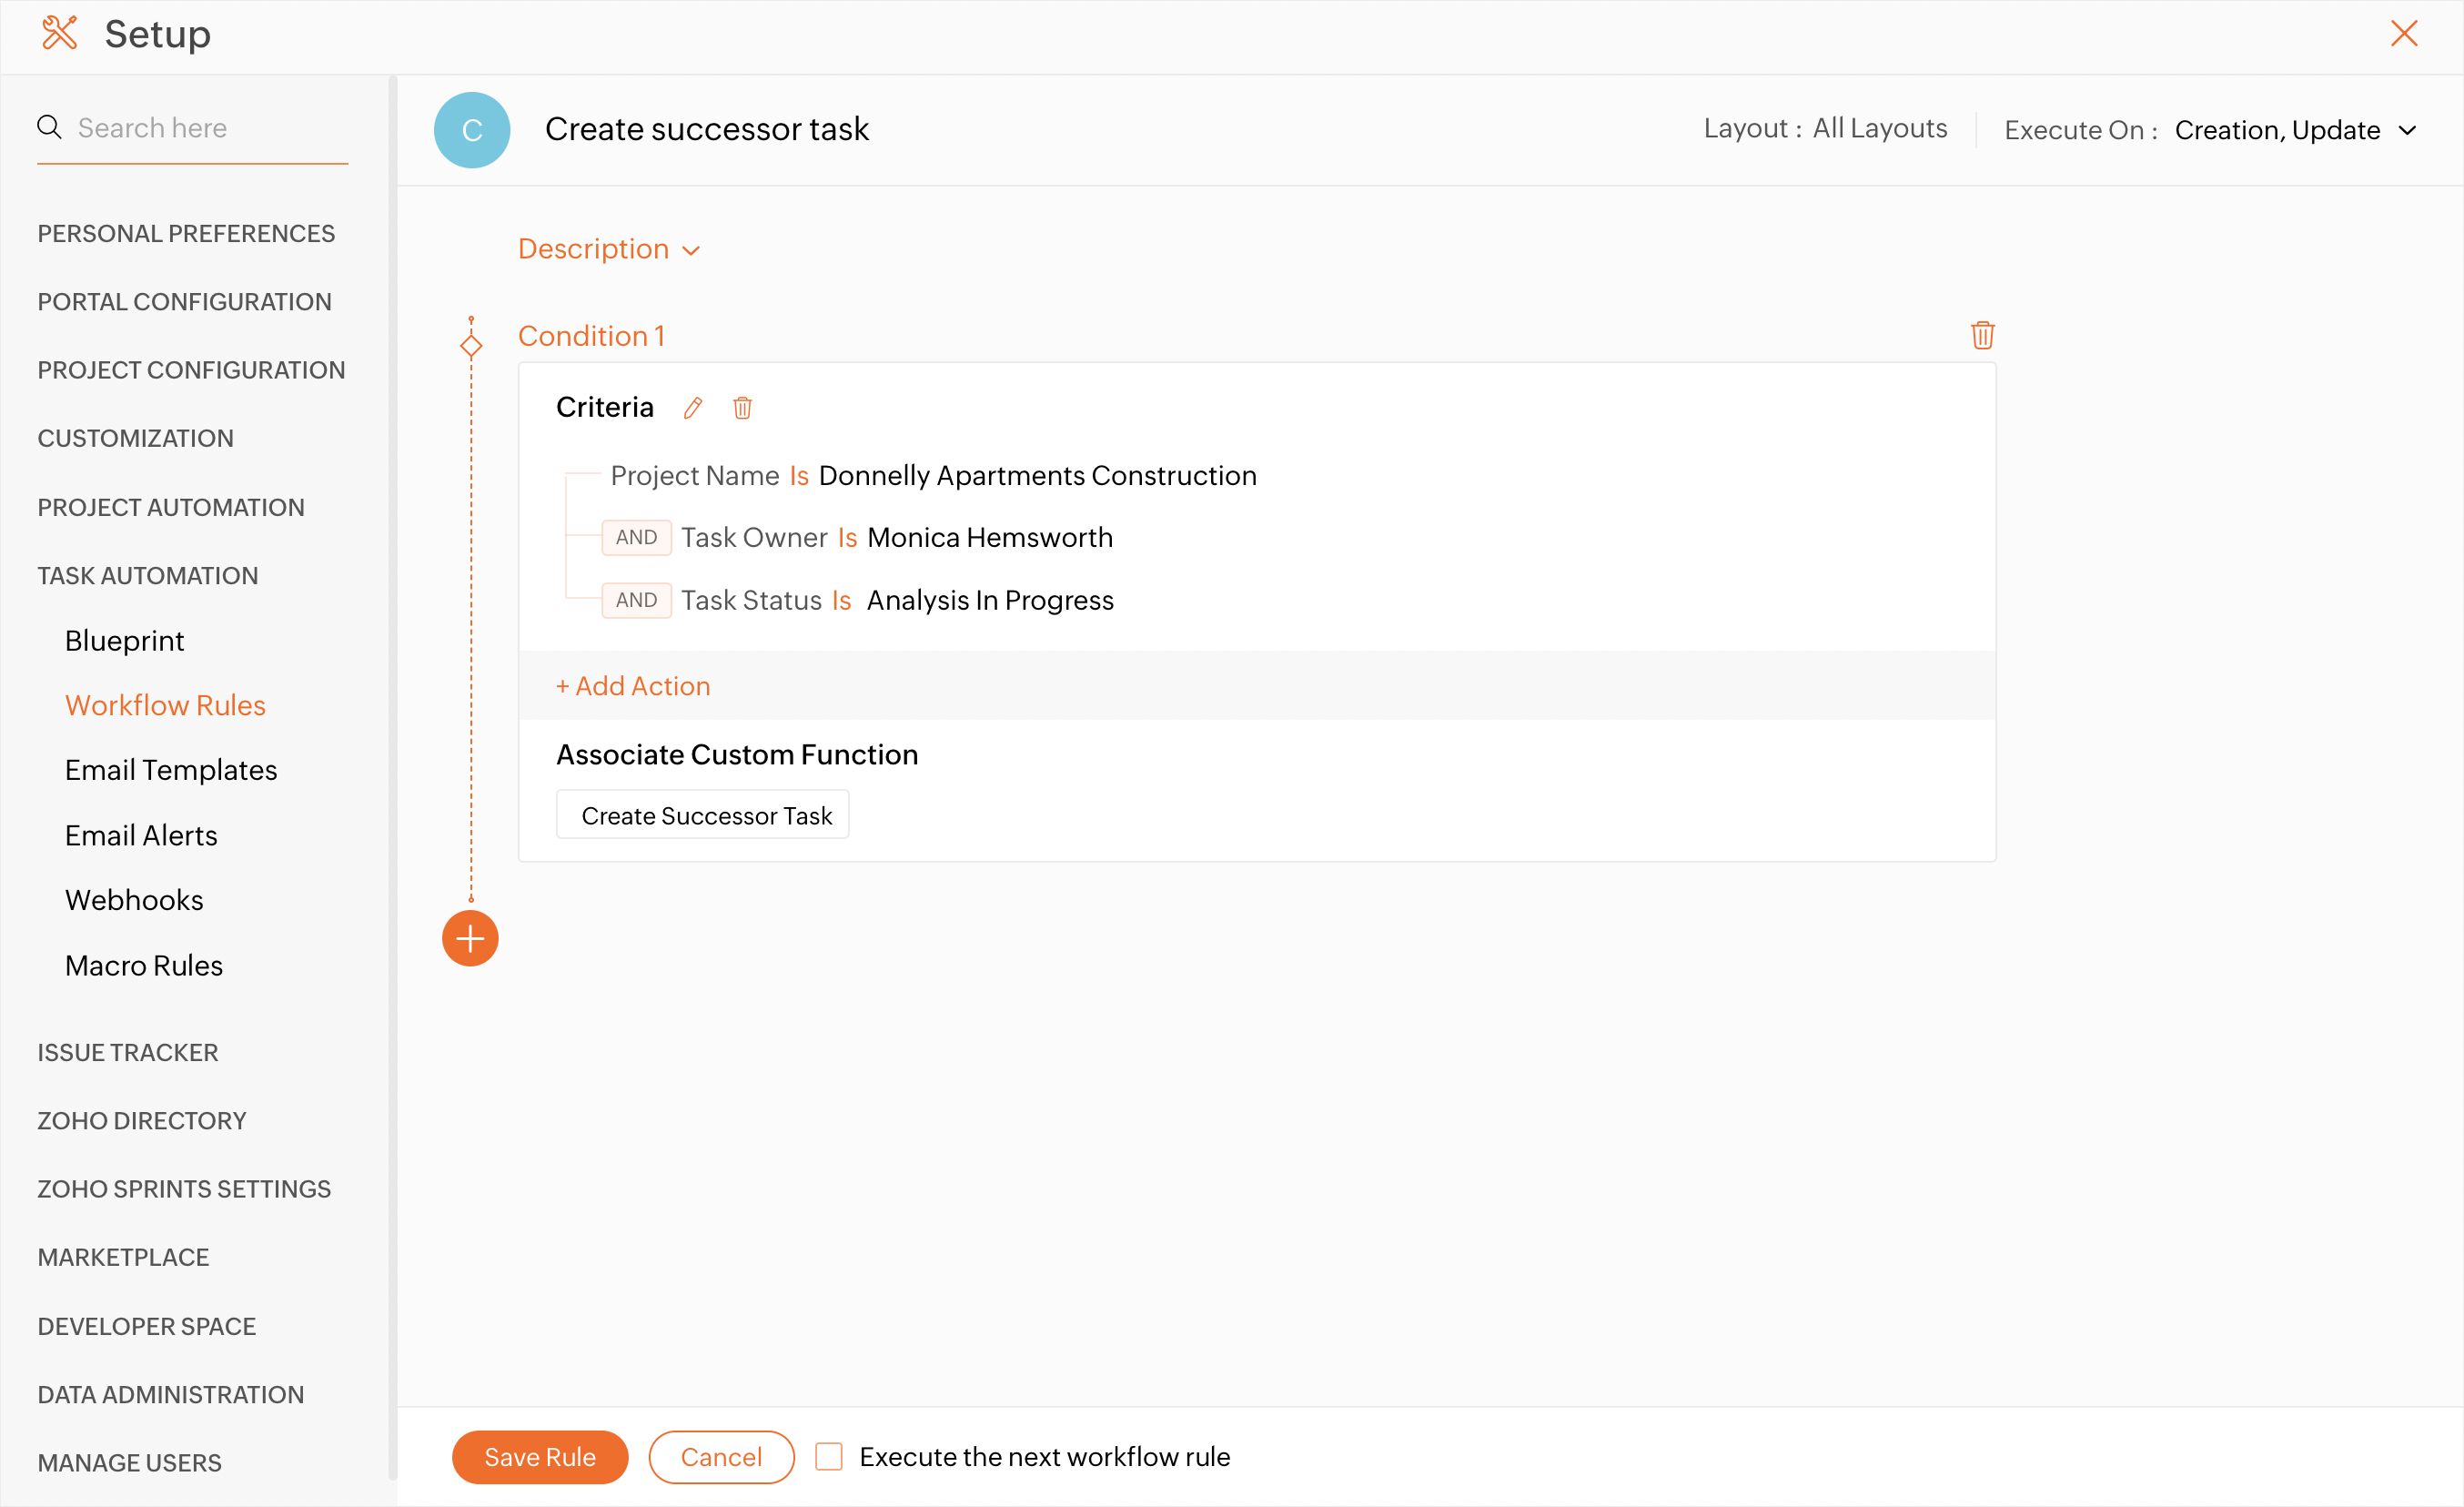The image size is (2464, 1507).
Task: Click the Setup tools icon
Action: tap(59, 33)
